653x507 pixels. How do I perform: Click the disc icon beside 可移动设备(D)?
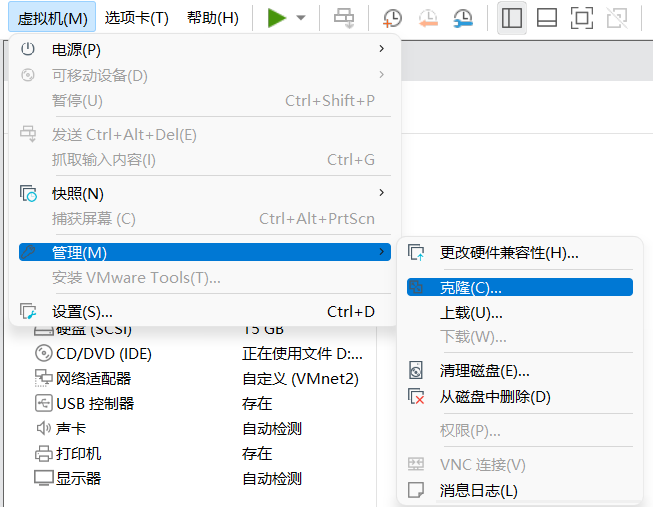(x=28, y=75)
